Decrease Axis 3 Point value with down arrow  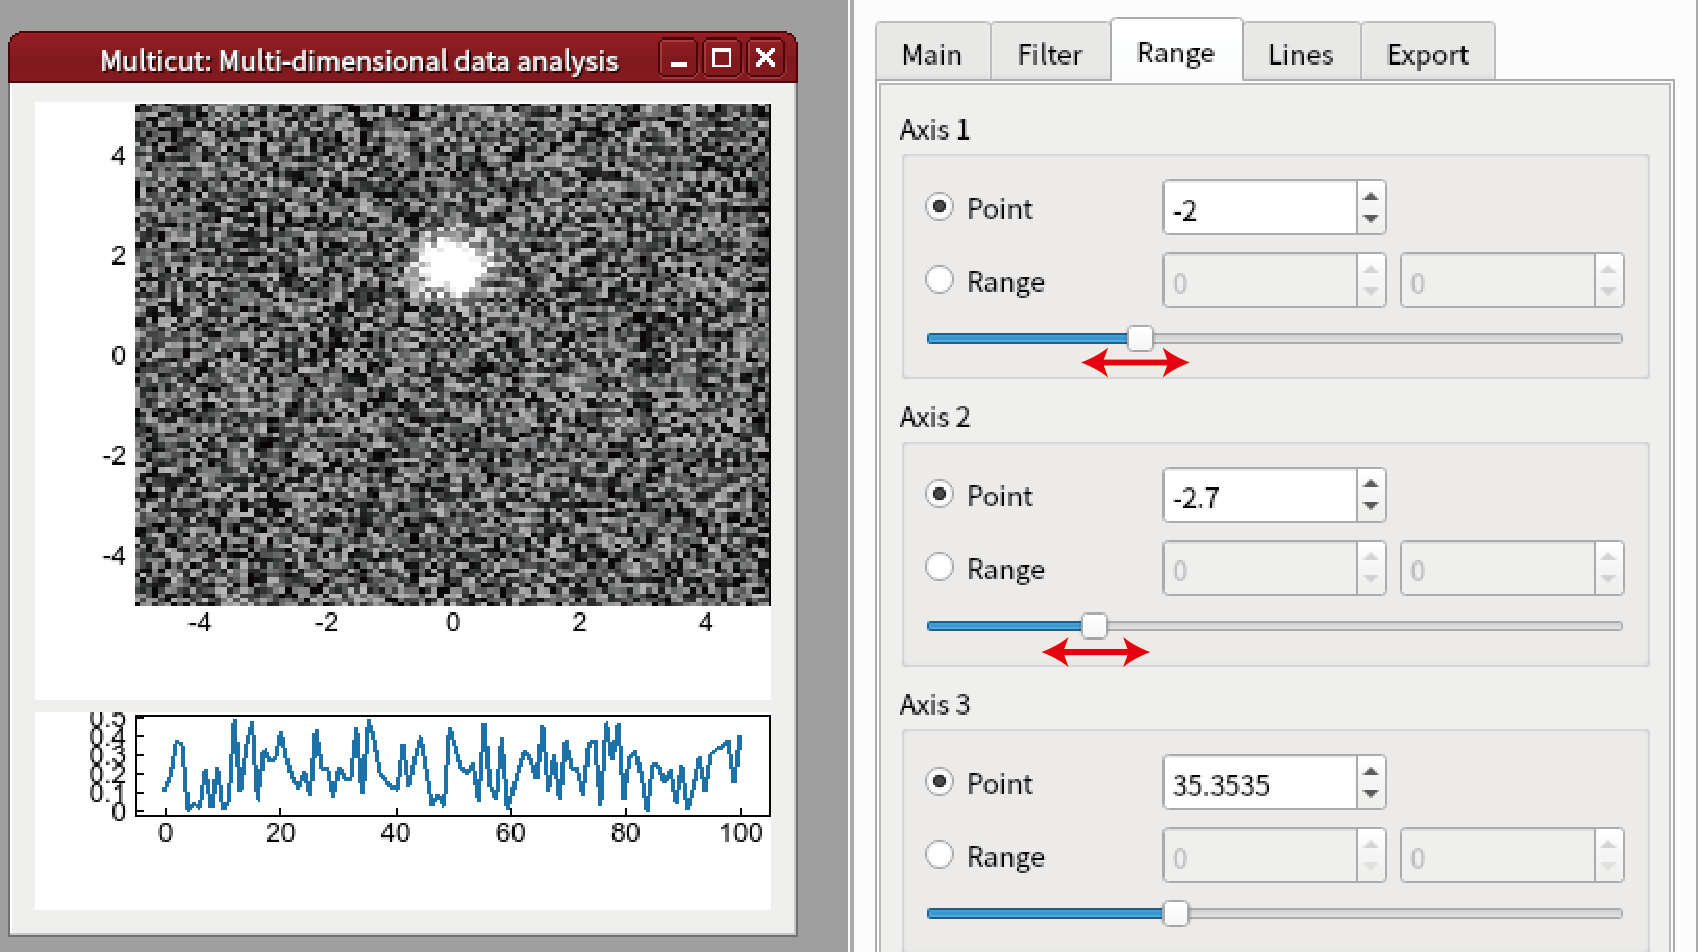click(1371, 794)
